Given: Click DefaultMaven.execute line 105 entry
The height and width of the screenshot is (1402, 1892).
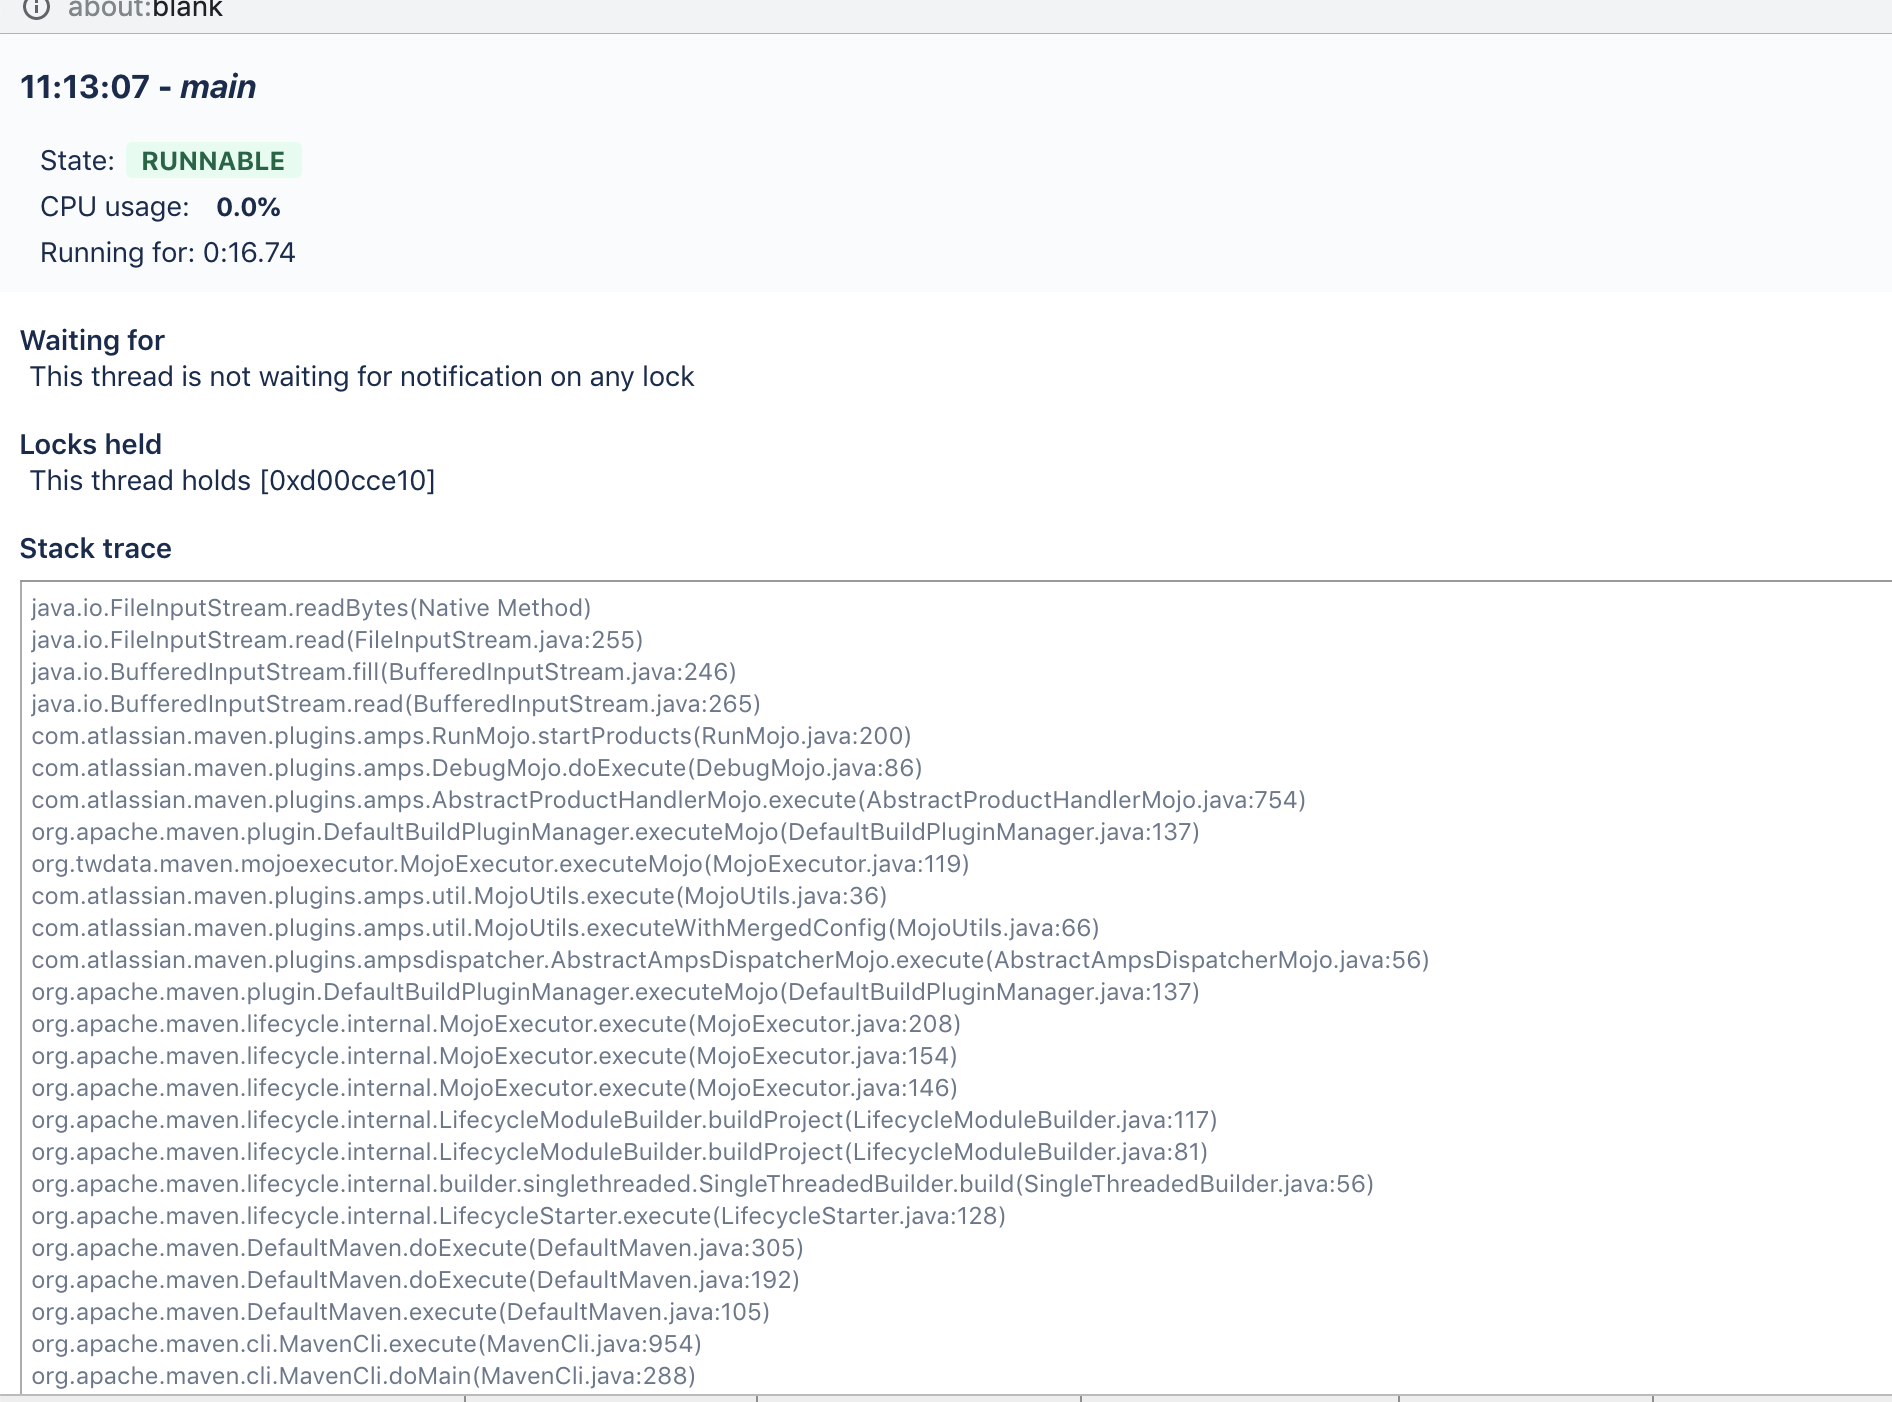Looking at the screenshot, I should [401, 1312].
